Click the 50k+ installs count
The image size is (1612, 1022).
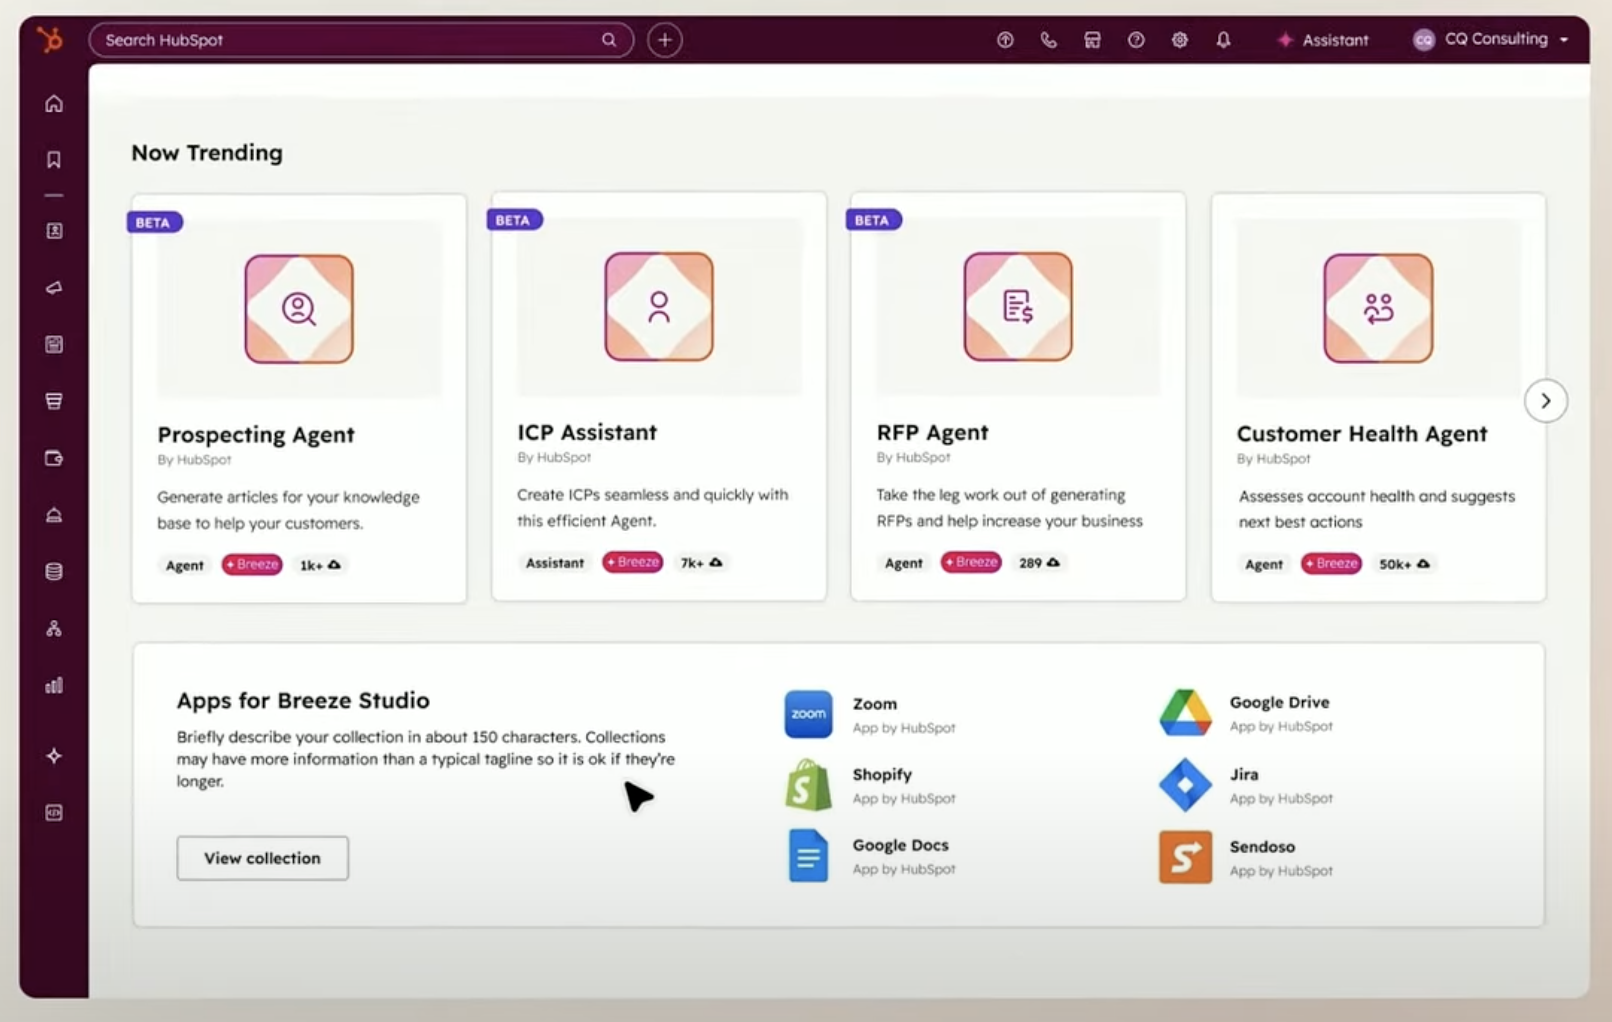pos(1404,564)
